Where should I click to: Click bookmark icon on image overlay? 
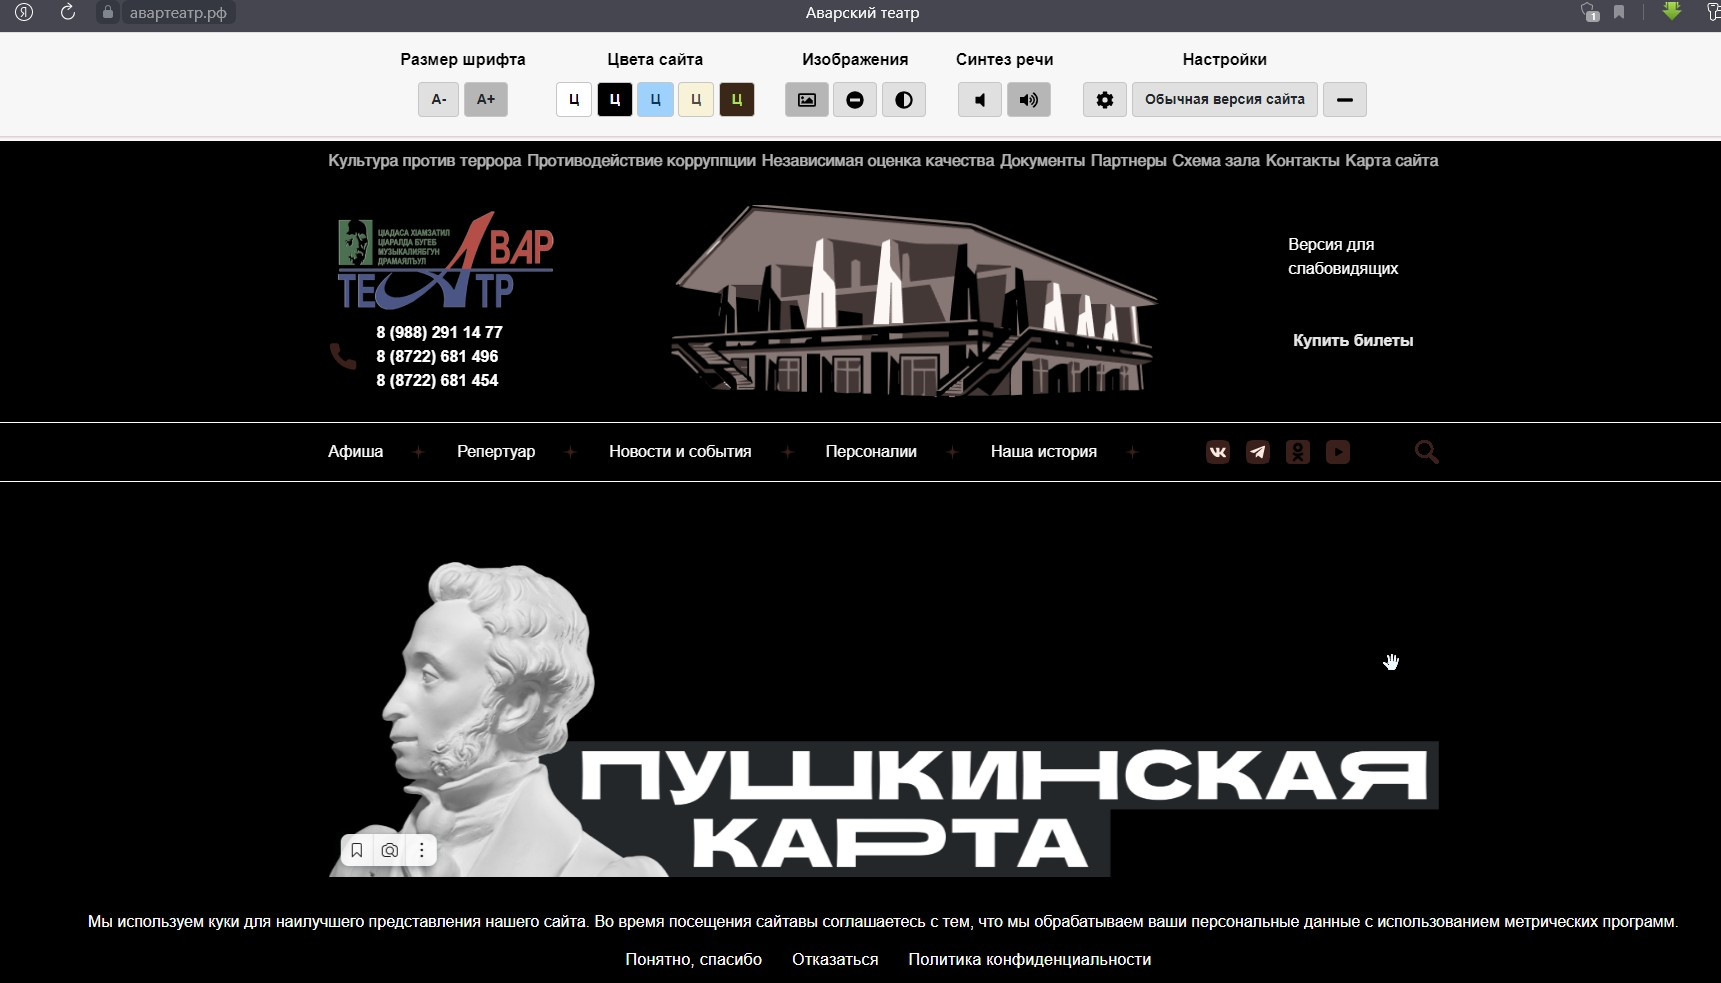357,850
